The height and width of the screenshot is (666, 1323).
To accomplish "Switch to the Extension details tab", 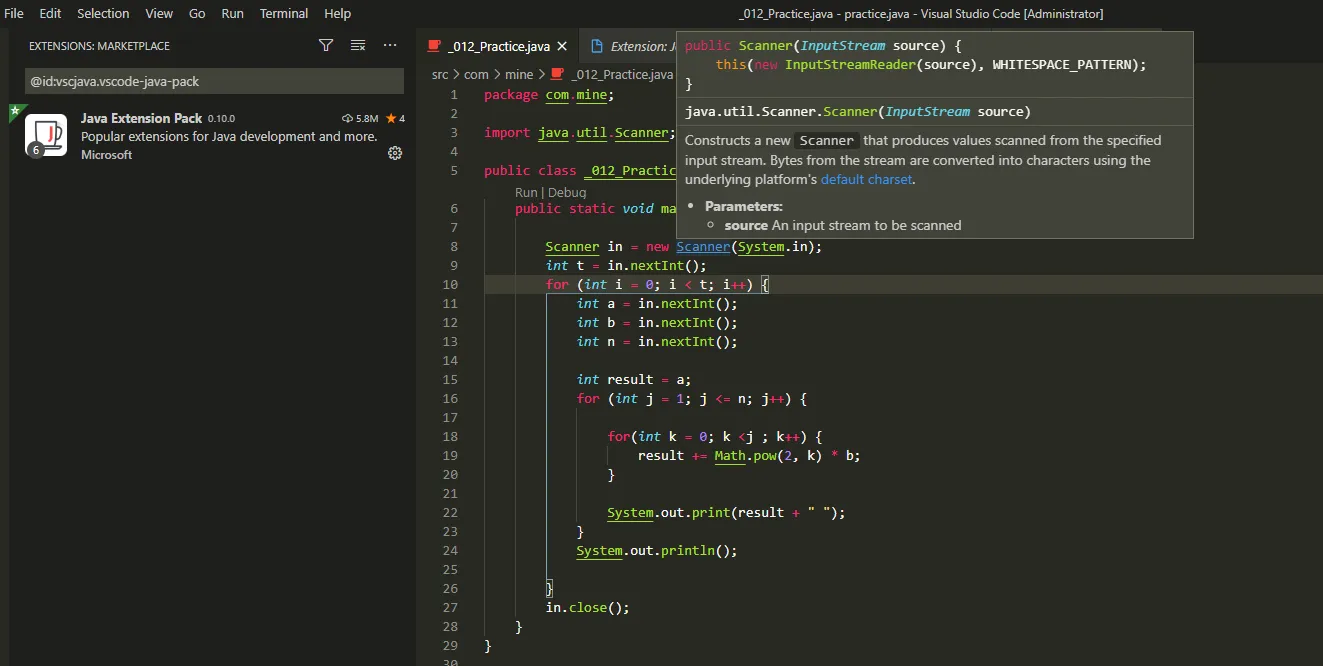I will [x=635, y=46].
